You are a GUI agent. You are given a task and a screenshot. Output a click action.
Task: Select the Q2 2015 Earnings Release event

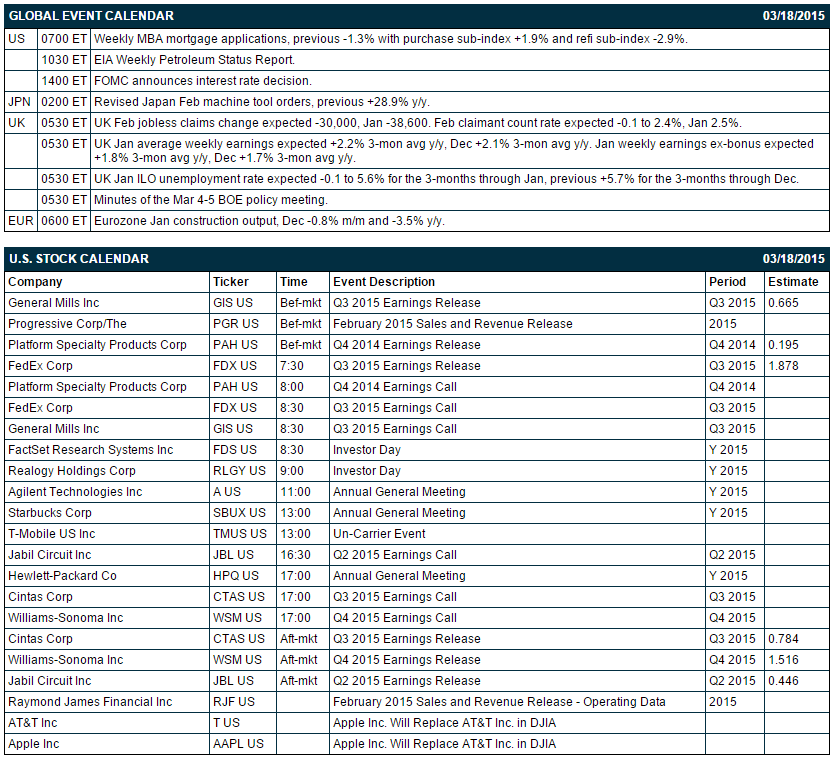406,681
